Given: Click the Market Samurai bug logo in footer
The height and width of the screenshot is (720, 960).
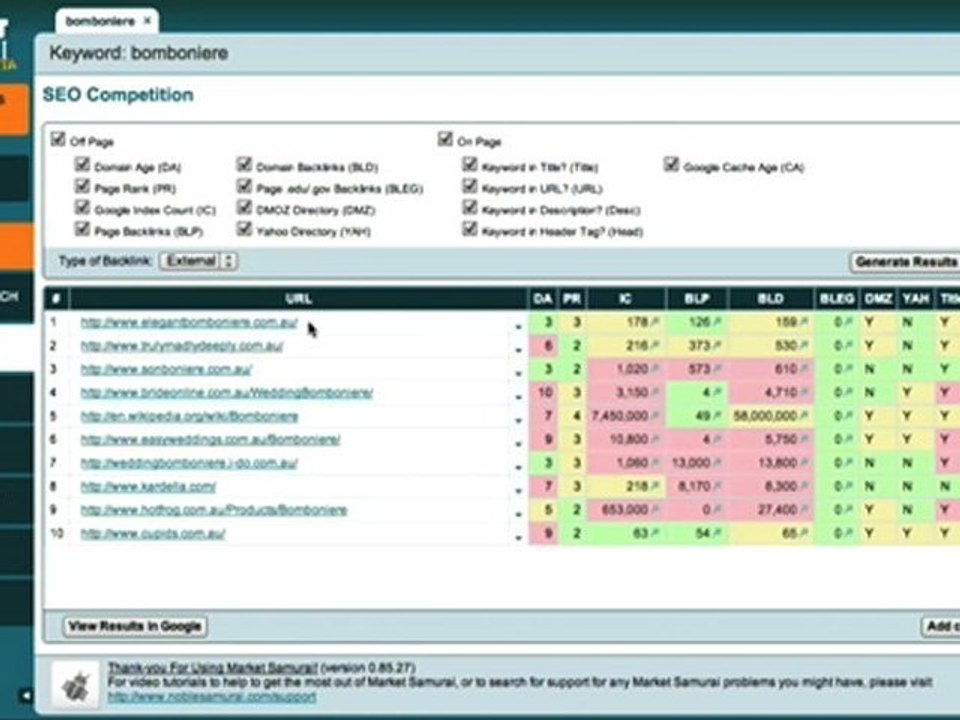Looking at the screenshot, I should pos(76,684).
